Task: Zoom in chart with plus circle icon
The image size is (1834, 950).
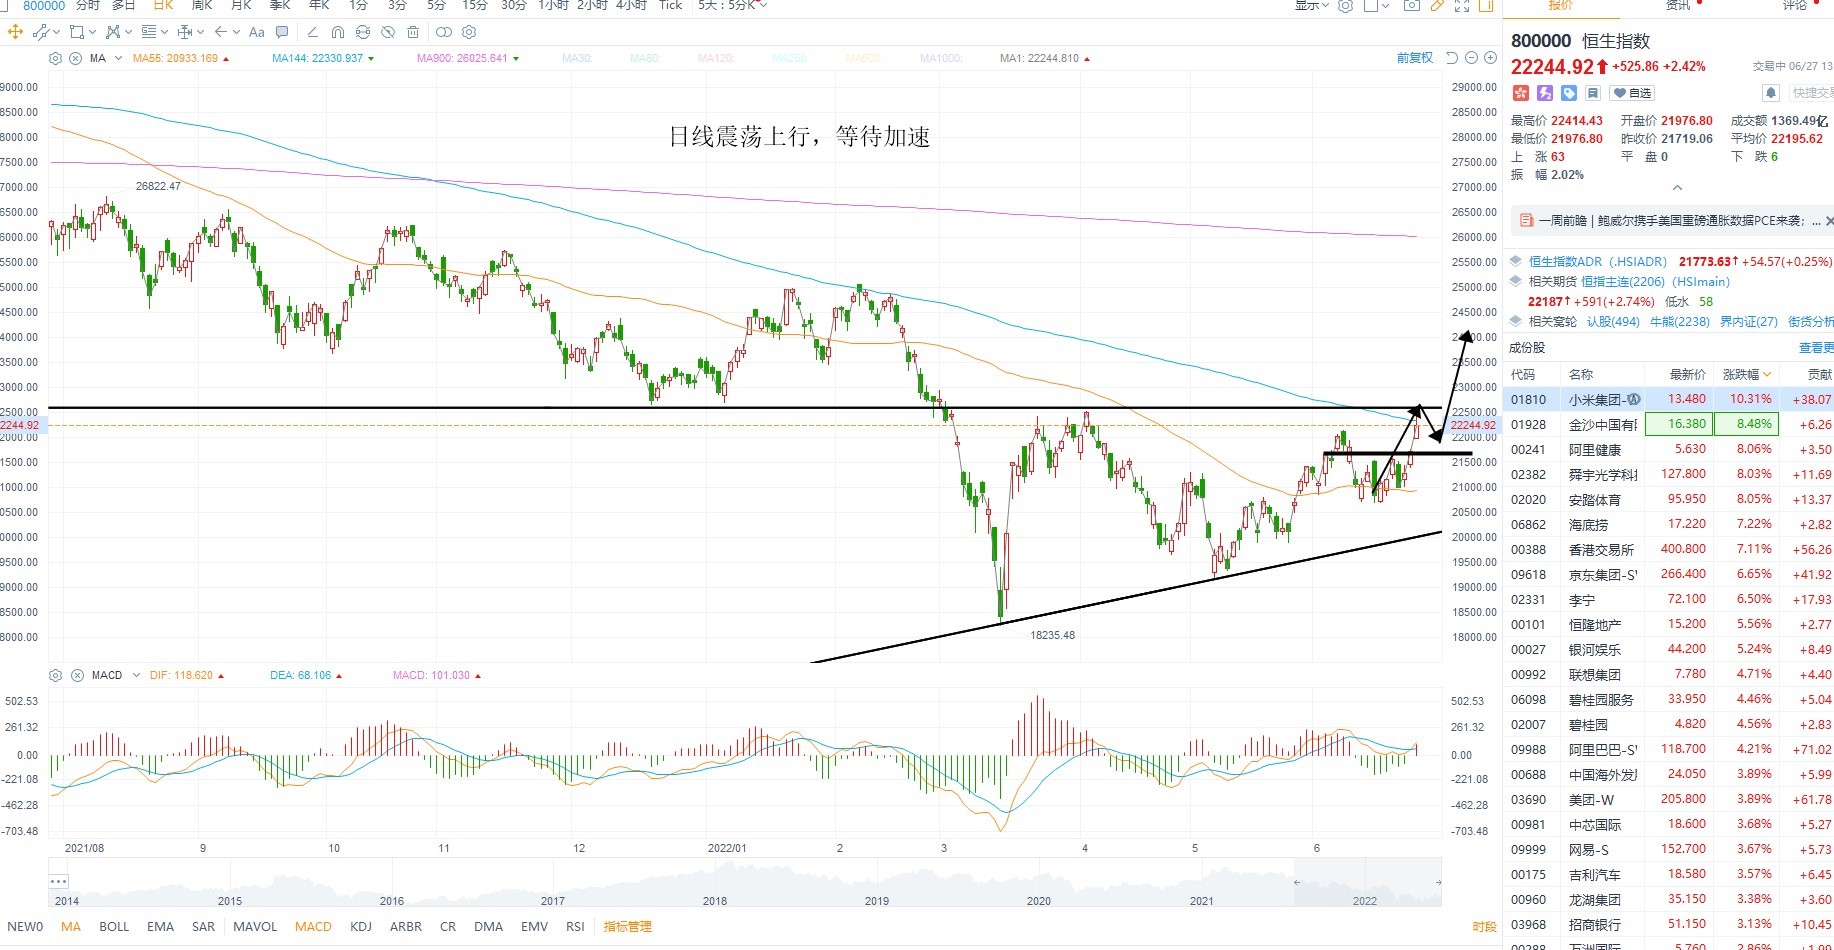Action: tap(1490, 58)
